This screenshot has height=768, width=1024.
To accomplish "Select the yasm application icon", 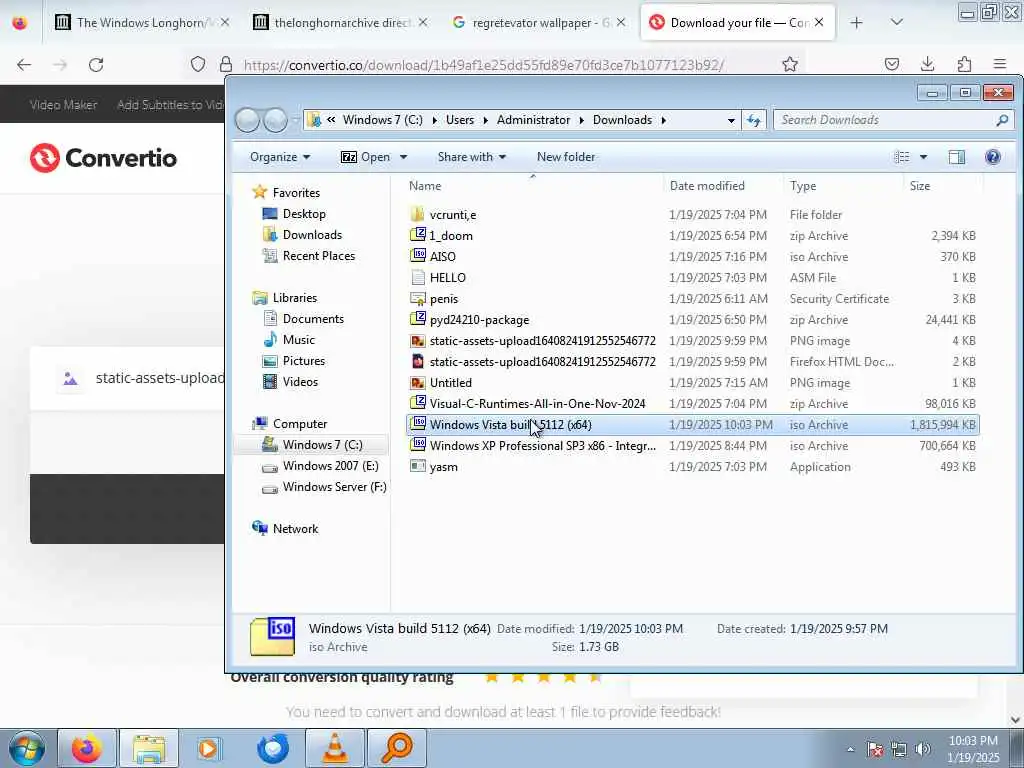I will pos(417,466).
